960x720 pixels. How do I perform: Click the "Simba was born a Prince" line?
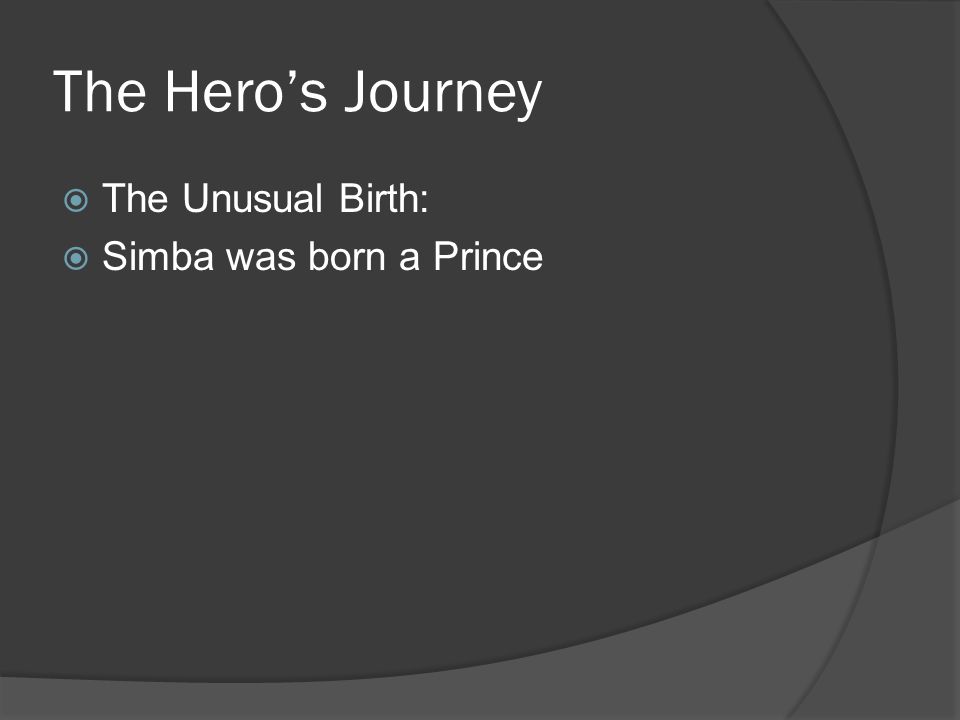[x=323, y=256]
